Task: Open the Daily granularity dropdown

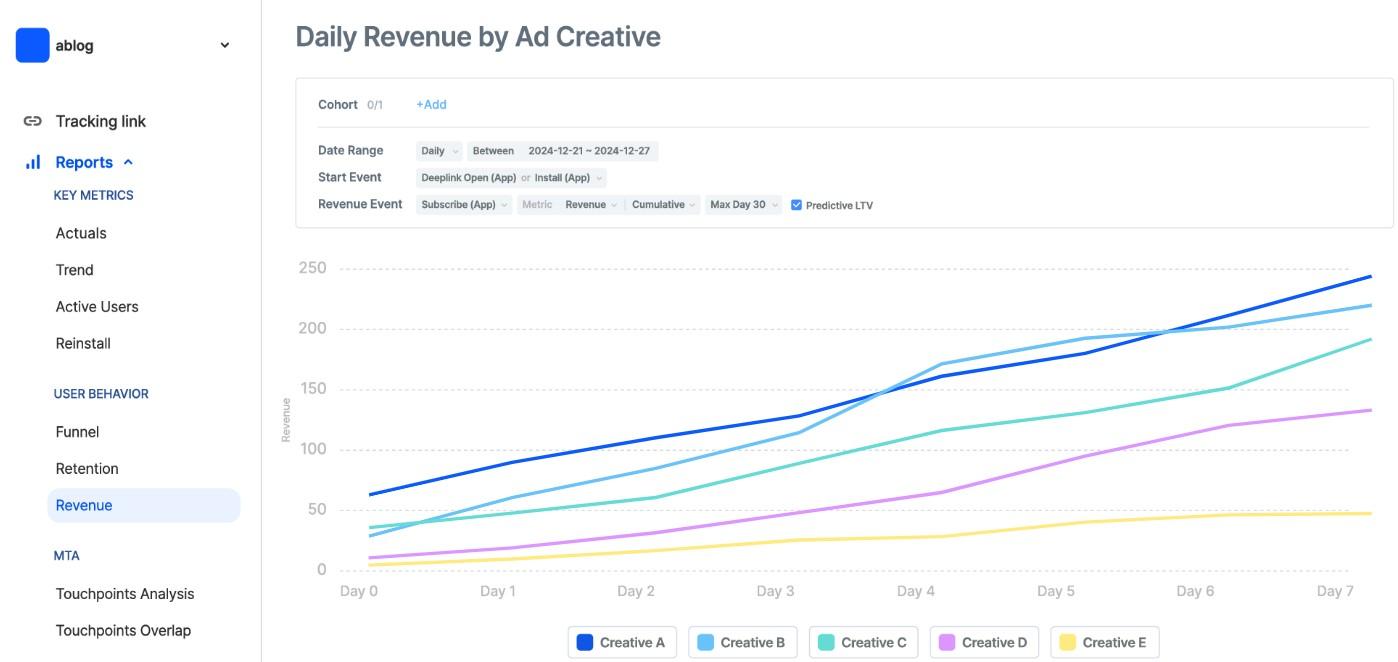Action: pyautogui.click(x=440, y=151)
